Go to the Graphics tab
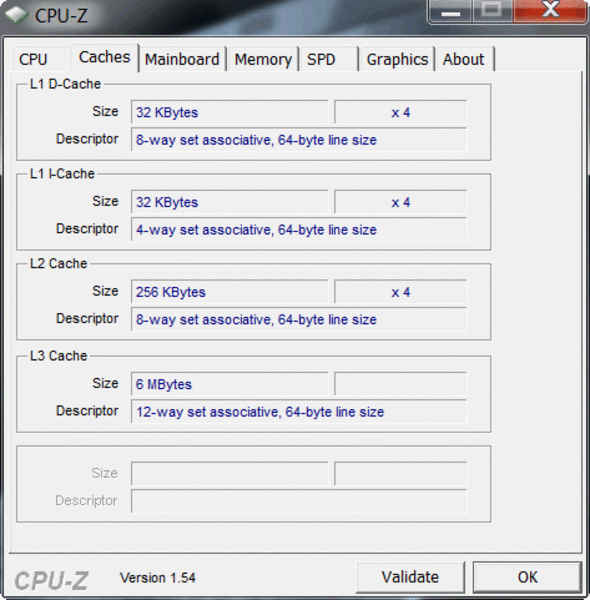The height and width of the screenshot is (600, 590). pos(397,59)
